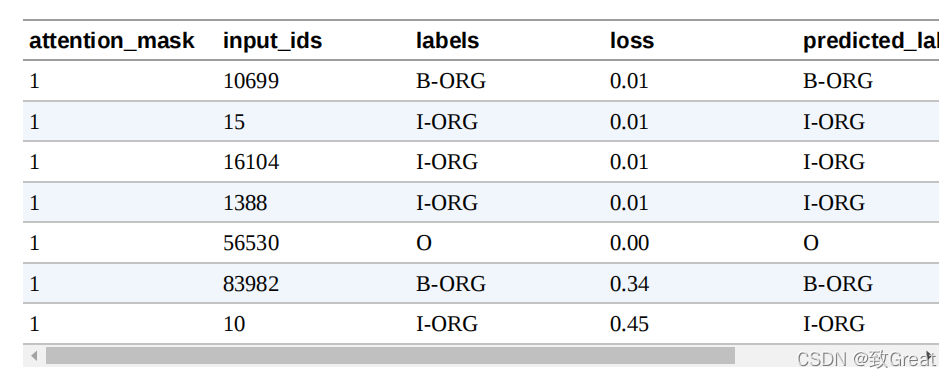Screen dimensions: 952x378
Task: Select the input_ids cell 10699
Action: pyautogui.click(x=251, y=81)
